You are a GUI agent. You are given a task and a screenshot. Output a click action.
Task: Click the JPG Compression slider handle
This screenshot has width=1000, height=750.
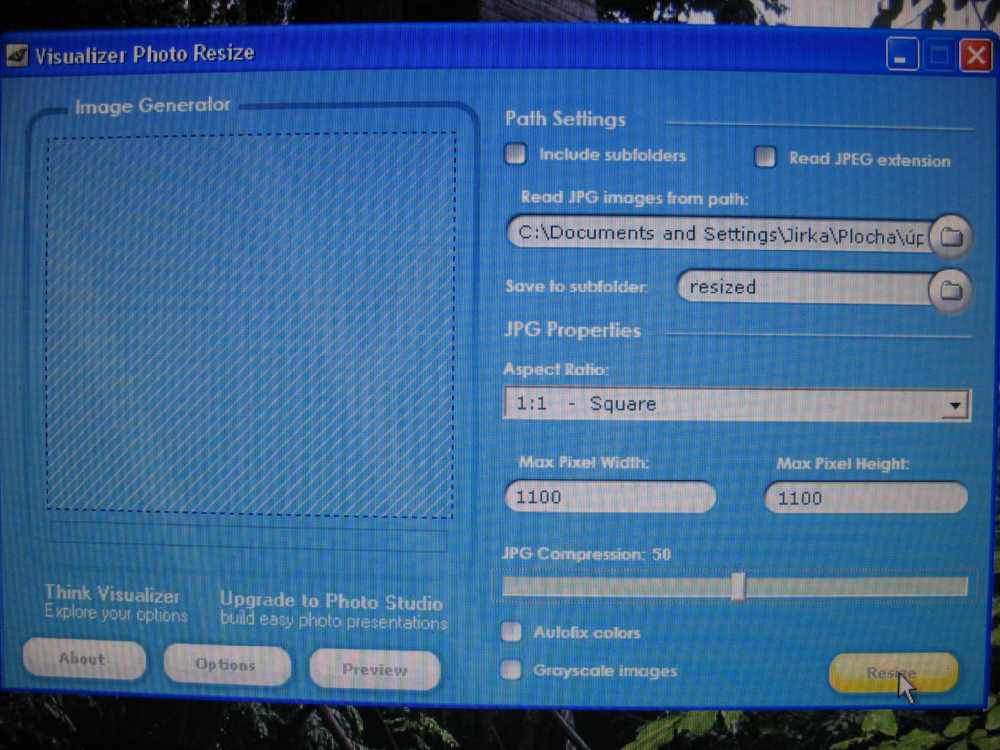738,586
